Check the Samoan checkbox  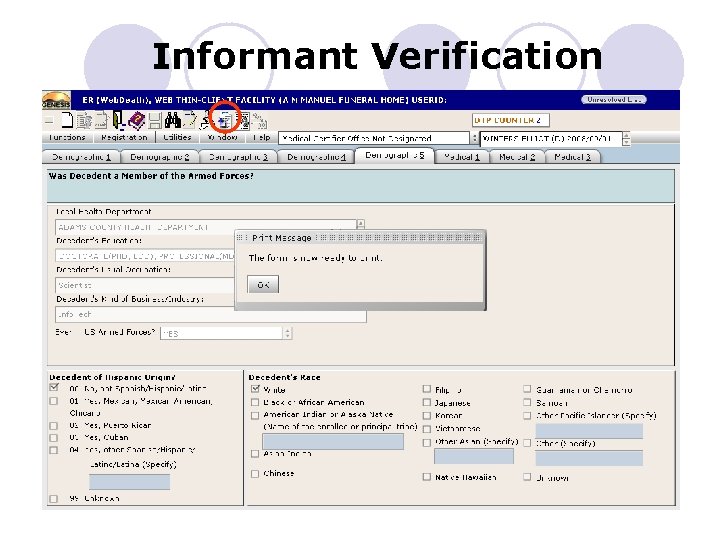coord(527,403)
